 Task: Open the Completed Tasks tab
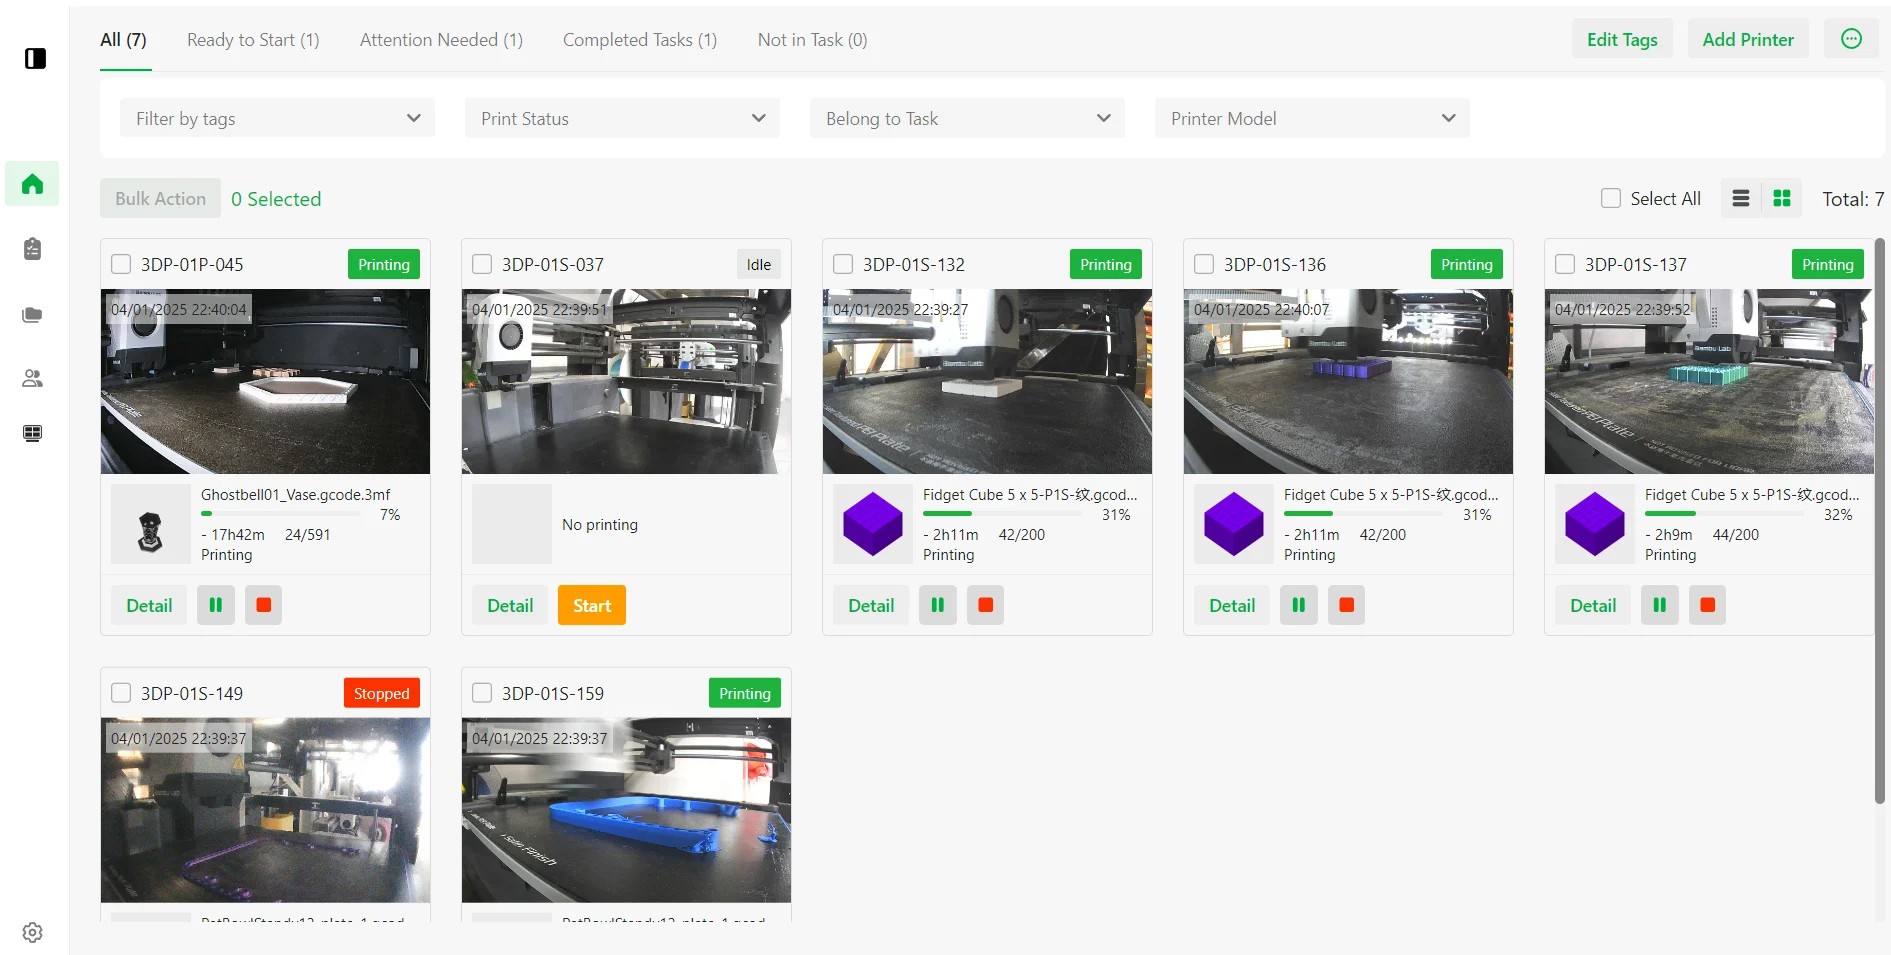[x=639, y=40]
